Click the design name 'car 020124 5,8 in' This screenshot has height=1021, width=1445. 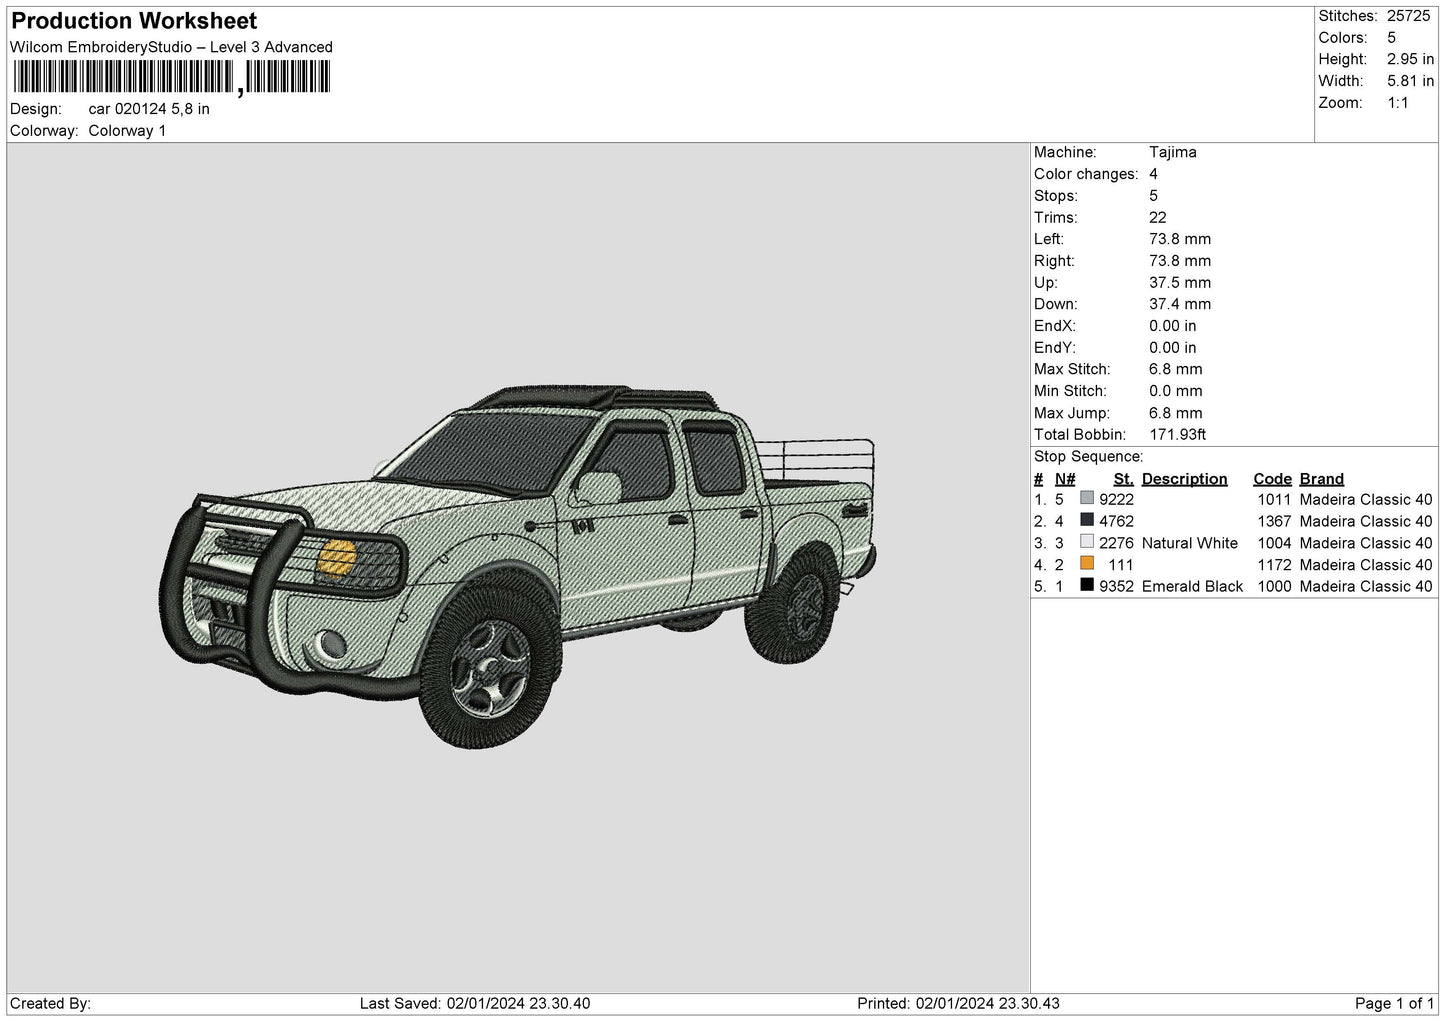point(149,109)
